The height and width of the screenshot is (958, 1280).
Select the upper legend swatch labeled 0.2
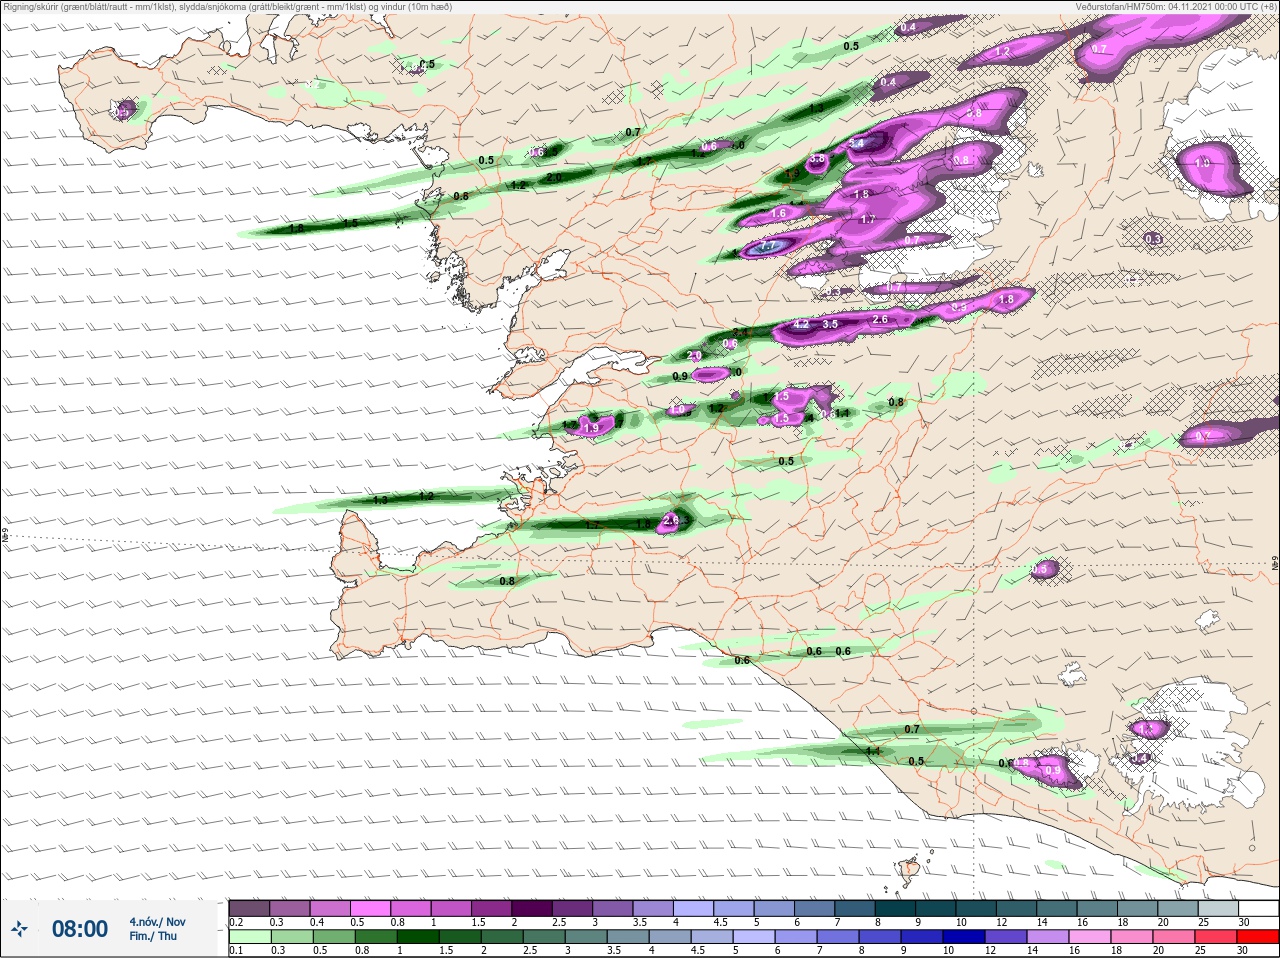point(249,908)
